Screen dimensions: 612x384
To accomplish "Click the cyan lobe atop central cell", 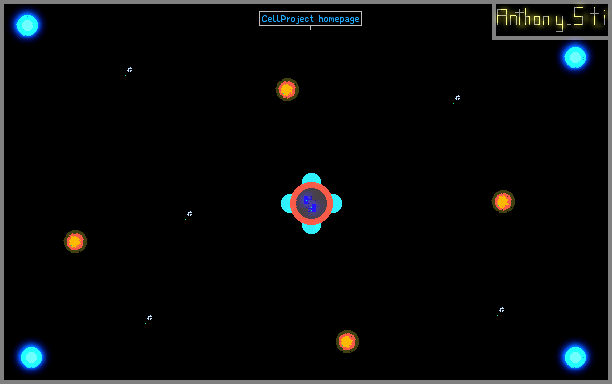I will point(311,178).
